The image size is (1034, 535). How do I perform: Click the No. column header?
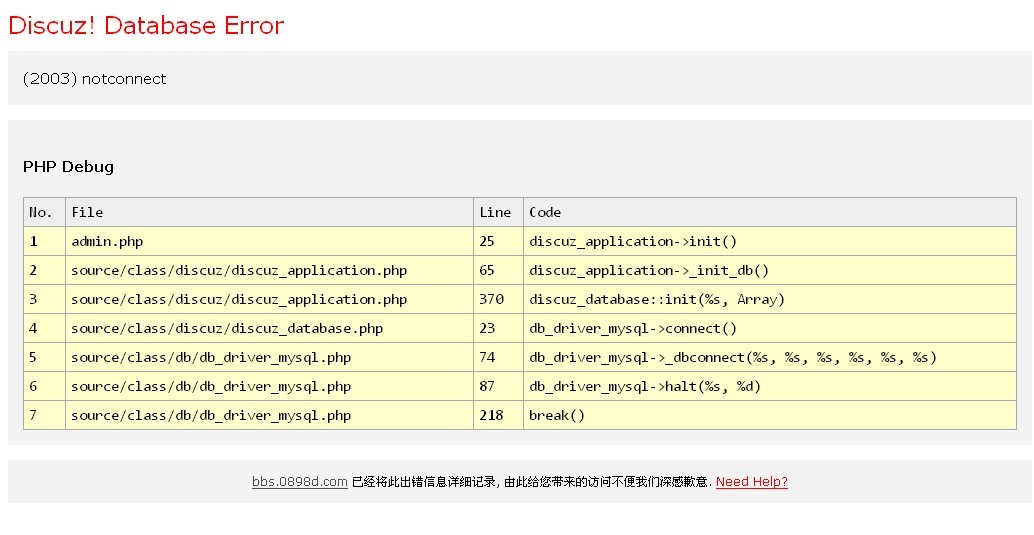(44, 212)
